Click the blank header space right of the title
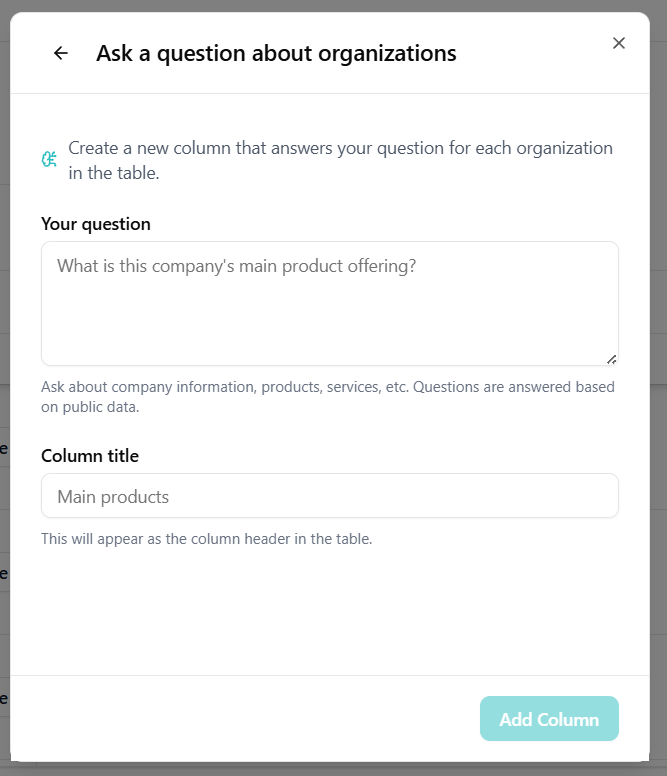The width and height of the screenshot is (667, 776). click(x=530, y=54)
